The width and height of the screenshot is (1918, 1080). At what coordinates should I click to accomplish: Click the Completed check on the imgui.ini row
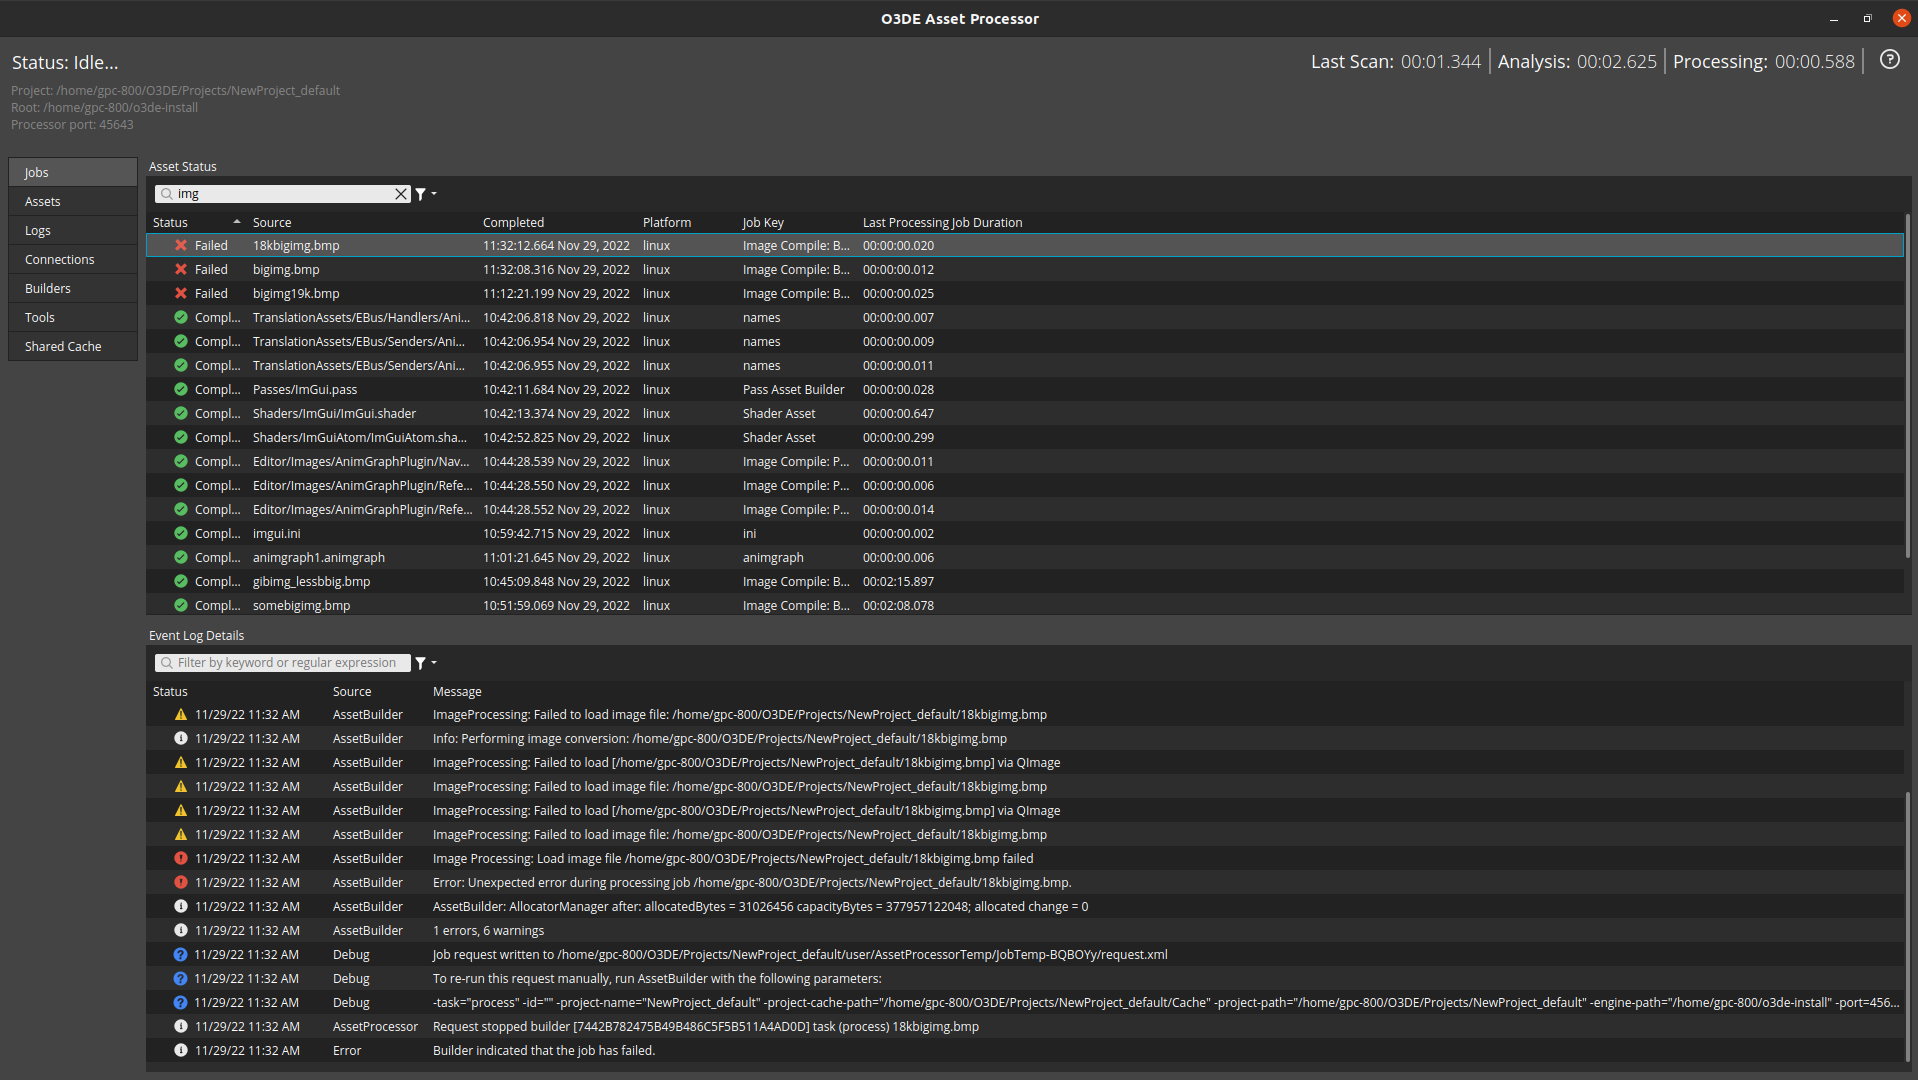(180, 533)
